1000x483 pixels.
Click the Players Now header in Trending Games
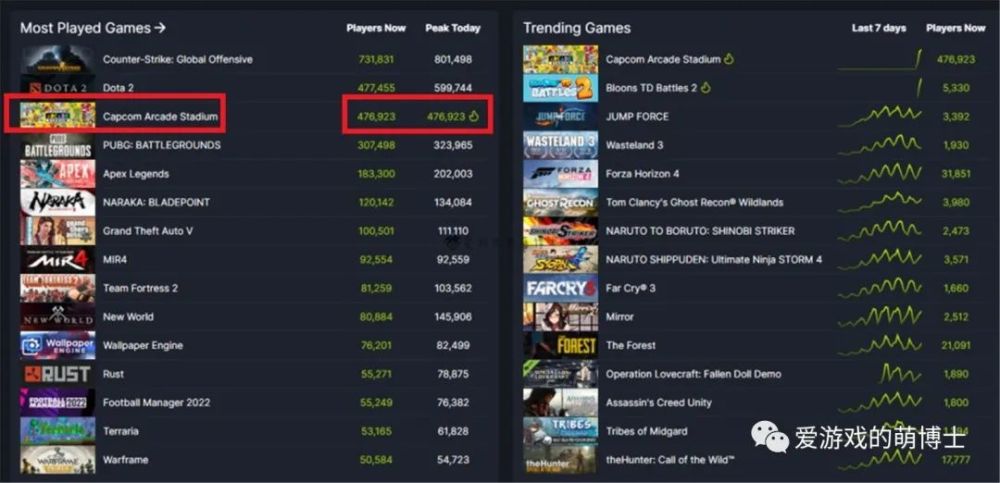[955, 28]
